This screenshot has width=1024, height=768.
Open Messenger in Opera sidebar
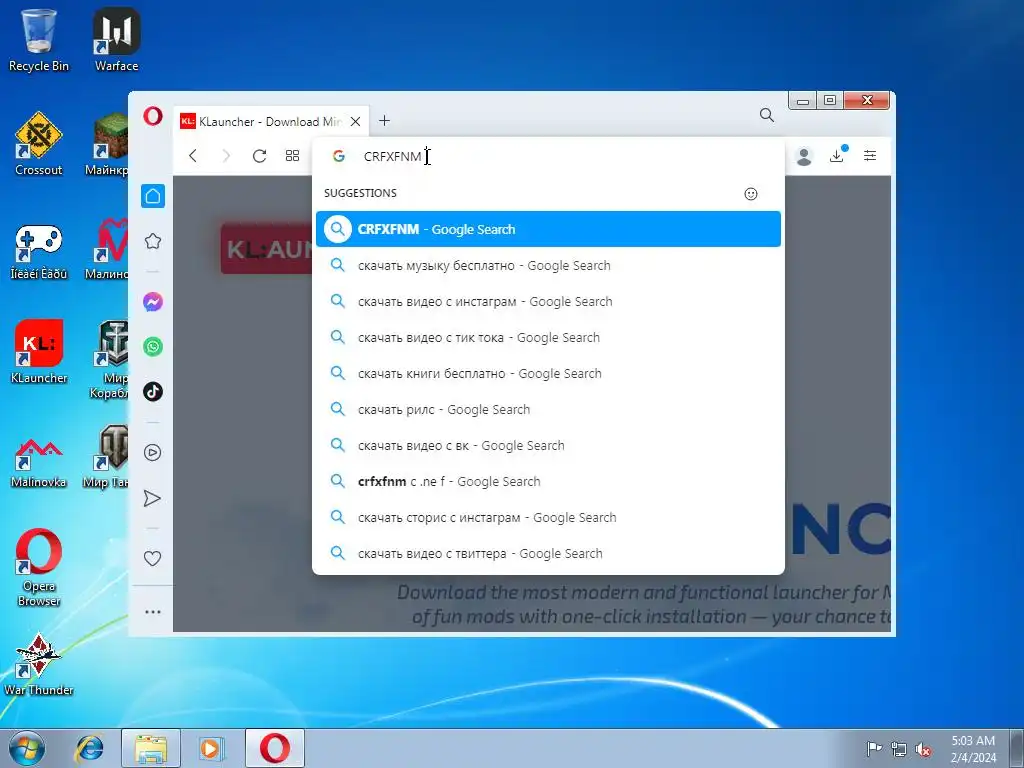(x=153, y=302)
